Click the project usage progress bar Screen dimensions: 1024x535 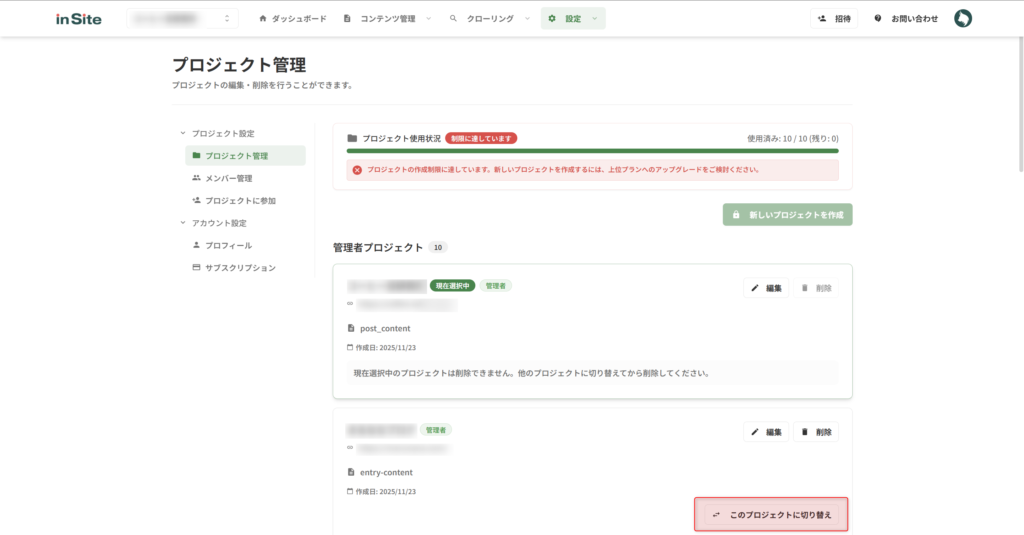[x=592, y=151]
